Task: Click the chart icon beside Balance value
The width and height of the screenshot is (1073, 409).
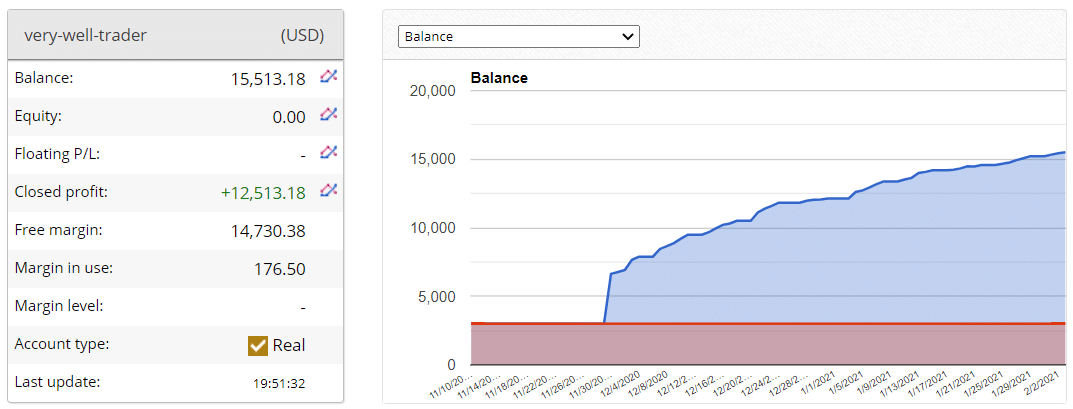Action: pos(328,77)
